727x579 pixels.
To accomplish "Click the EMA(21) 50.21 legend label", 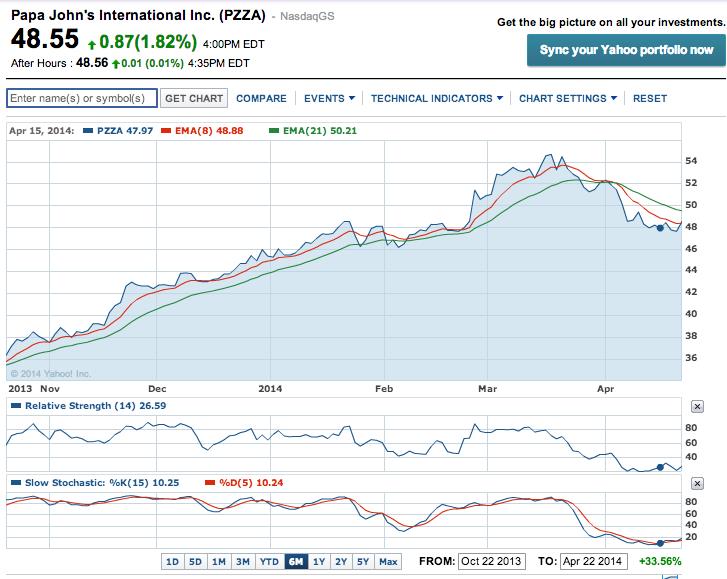I will point(320,131).
